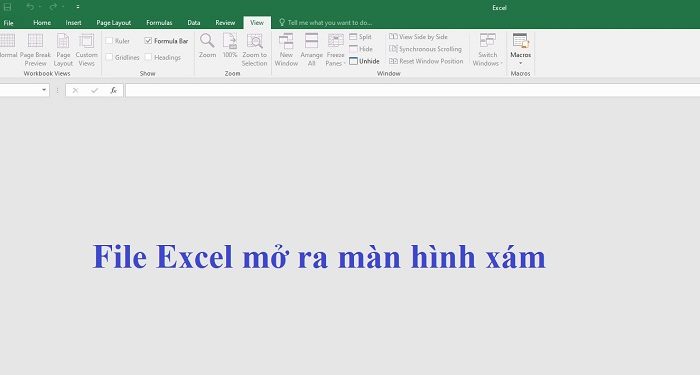Click the Tell me what you want search box
The image size is (700, 375).
(x=326, y=23)
